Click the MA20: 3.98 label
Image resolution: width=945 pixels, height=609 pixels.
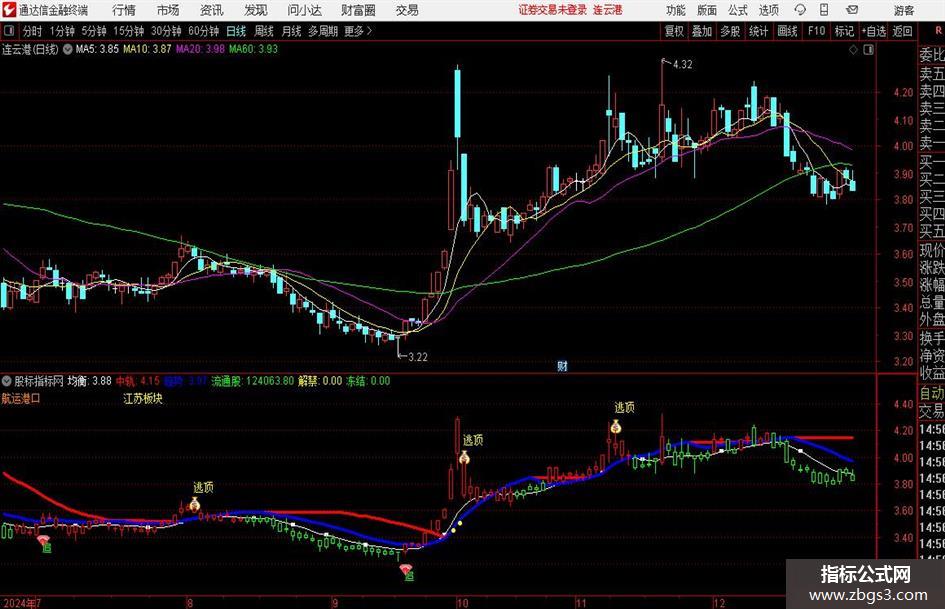coord(200,49)
